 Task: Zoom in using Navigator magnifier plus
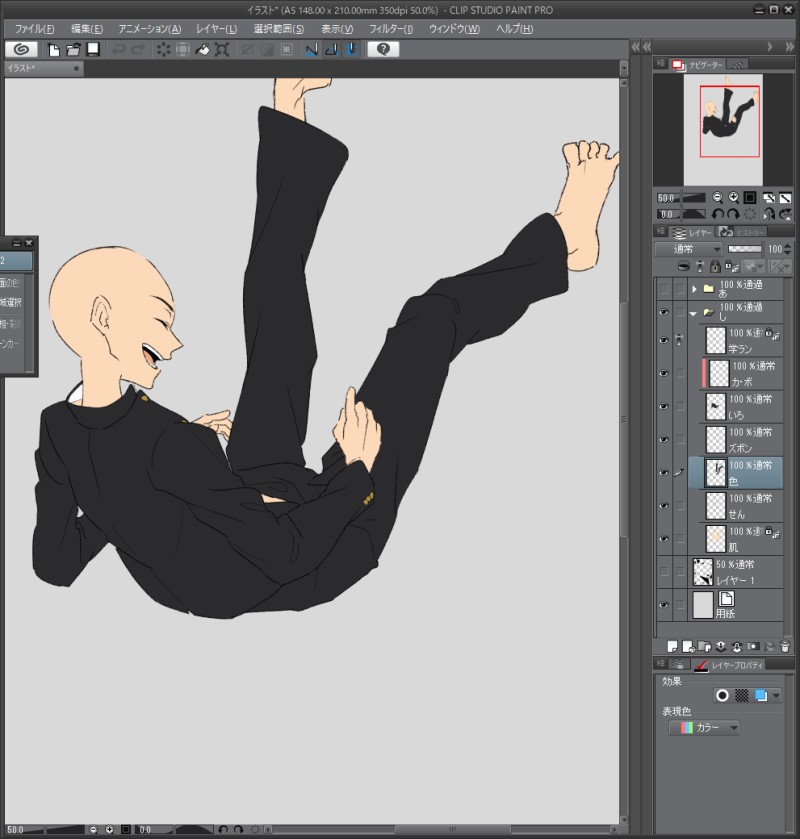pos(734,197)
